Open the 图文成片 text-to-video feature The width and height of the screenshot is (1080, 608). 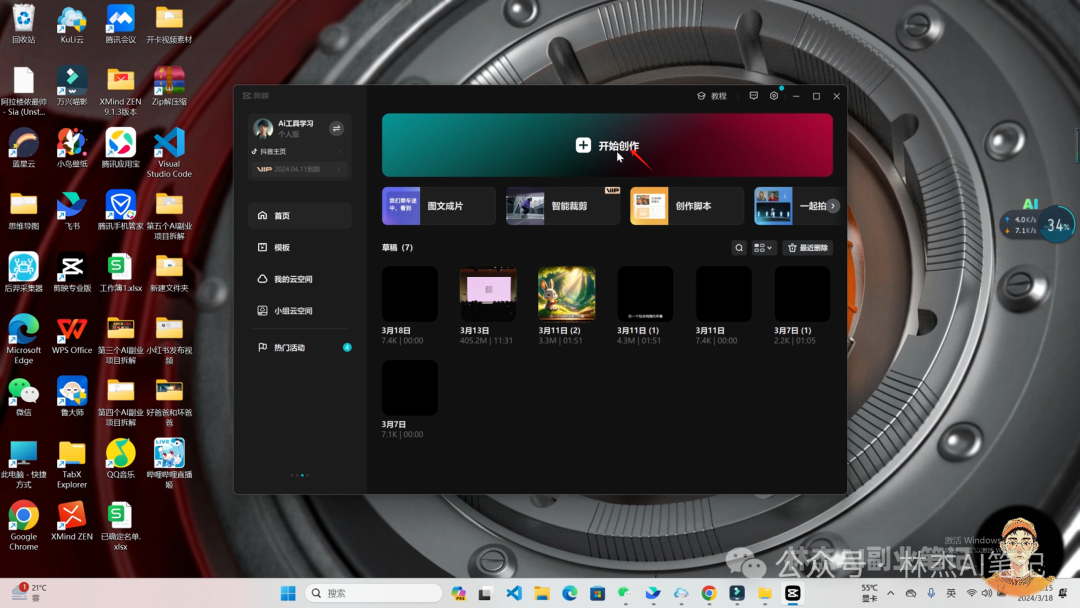439,206
